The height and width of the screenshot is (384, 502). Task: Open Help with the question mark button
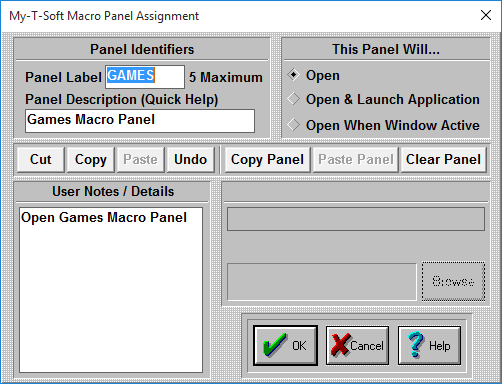[x=429, y=345]
